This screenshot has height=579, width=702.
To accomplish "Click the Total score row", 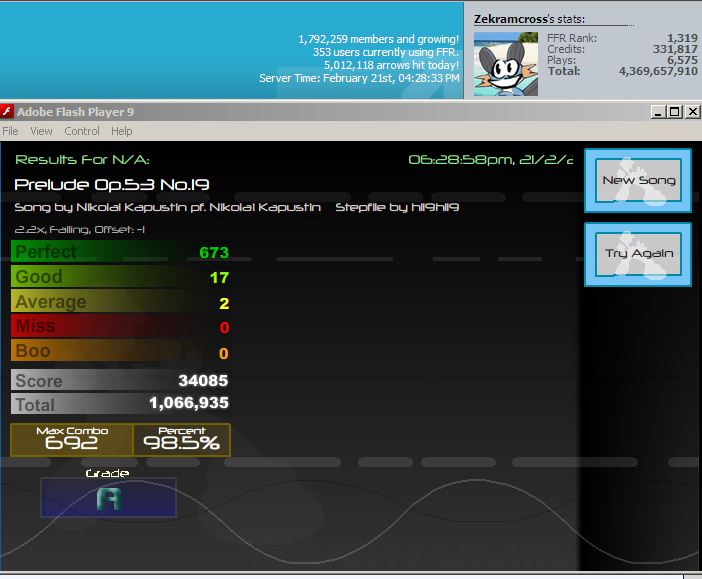I will point(120,404).
